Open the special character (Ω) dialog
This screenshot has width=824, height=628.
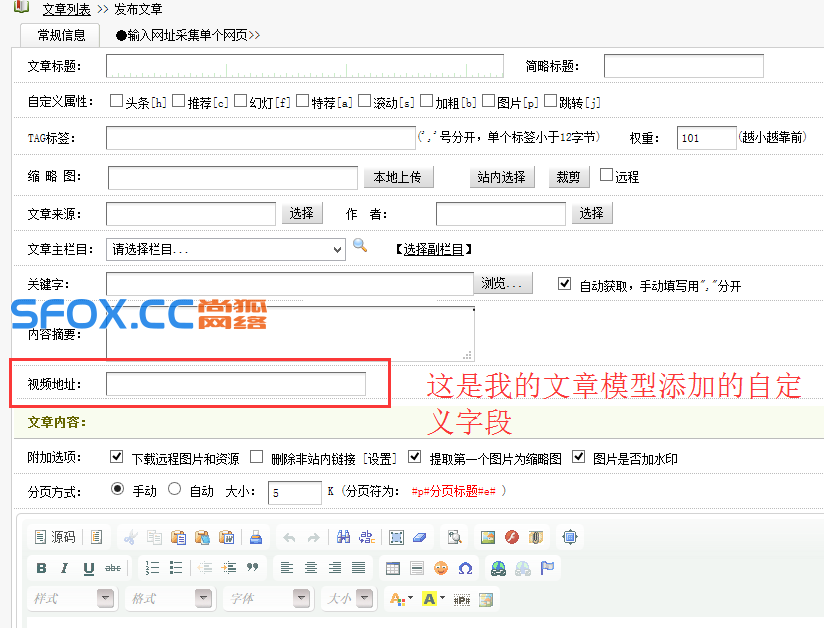465,568
